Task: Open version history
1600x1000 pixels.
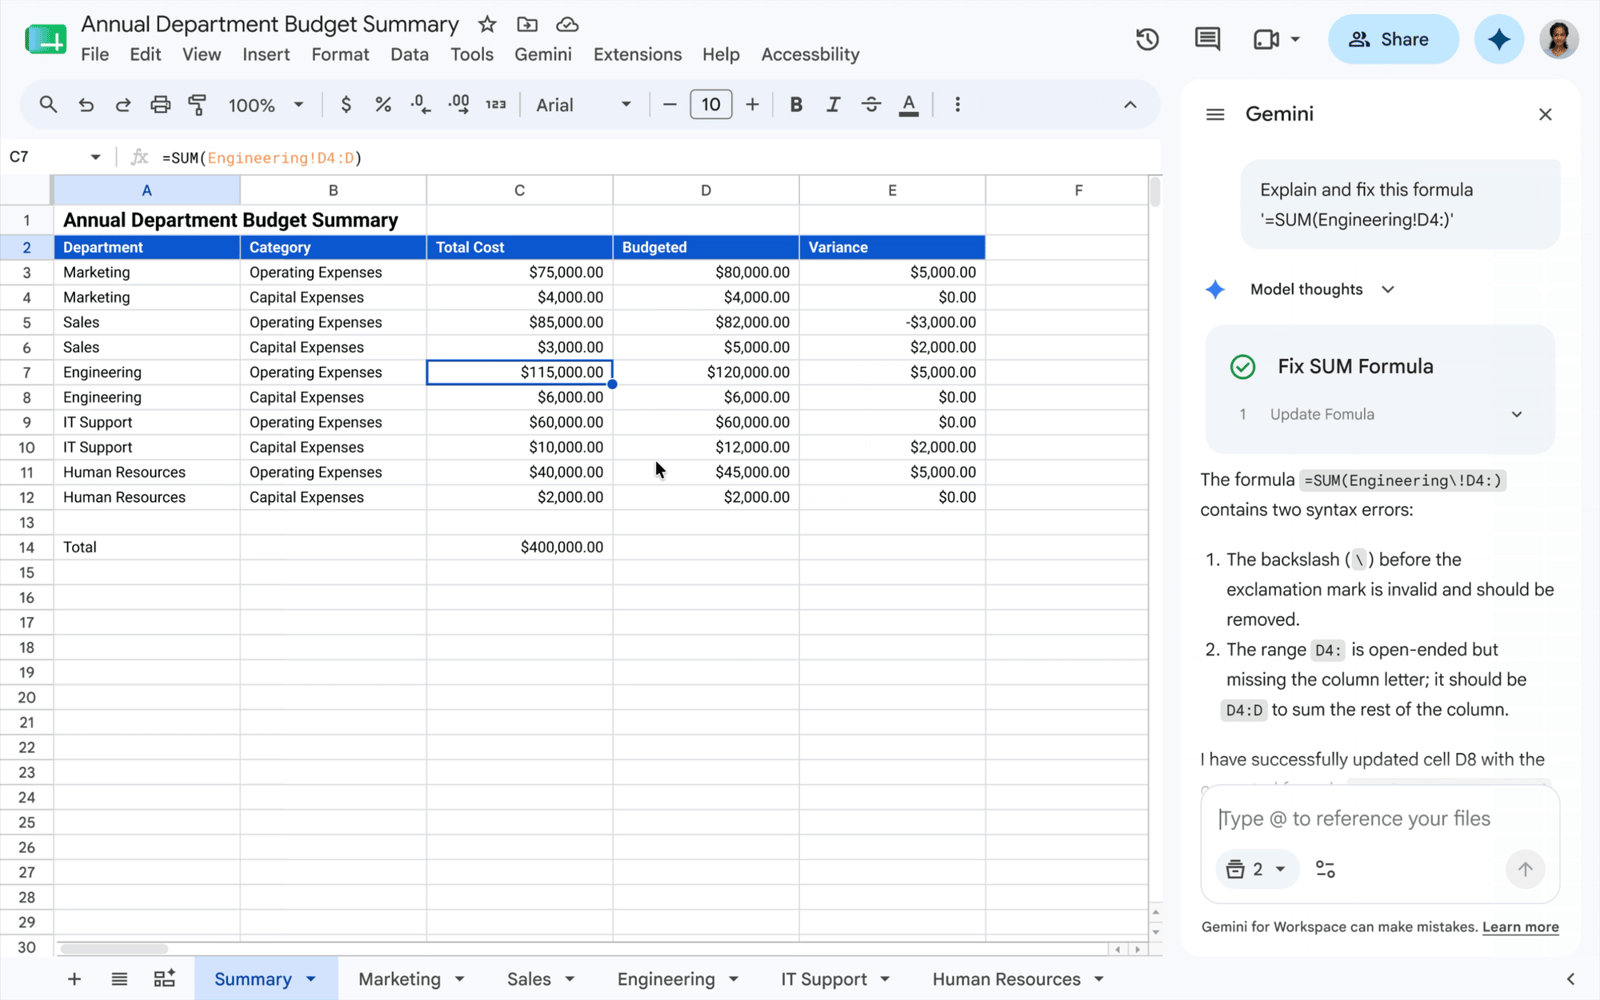Action: tap(1147, 39)
